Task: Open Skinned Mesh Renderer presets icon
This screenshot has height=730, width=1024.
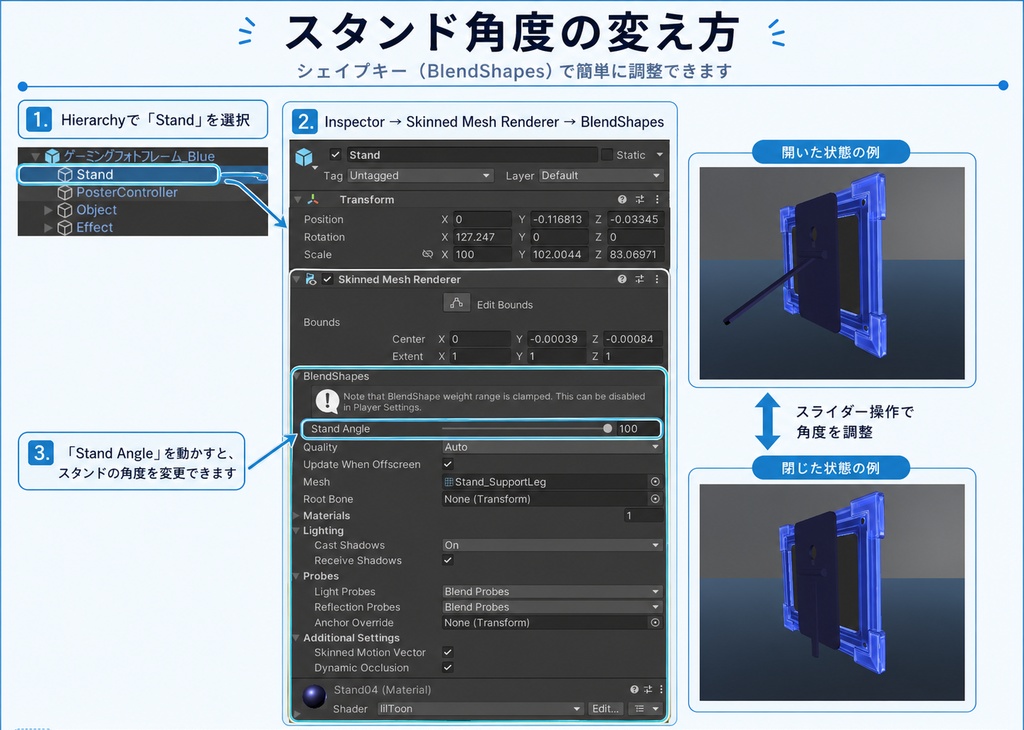Action: [639, 279]
